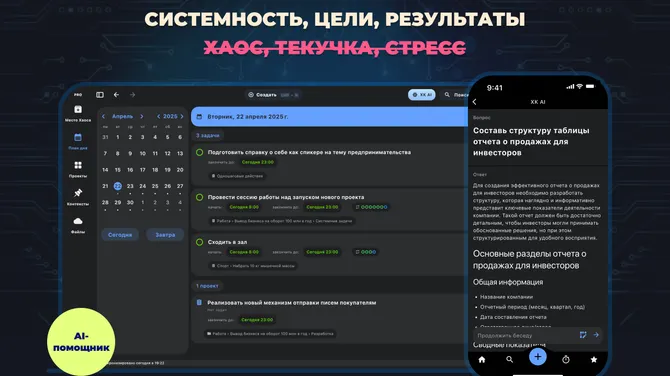Screen dimensions: 670x376
Task: Click the Спорт › Набрать 10 кг breadcrumb tag
Action: 253,266
